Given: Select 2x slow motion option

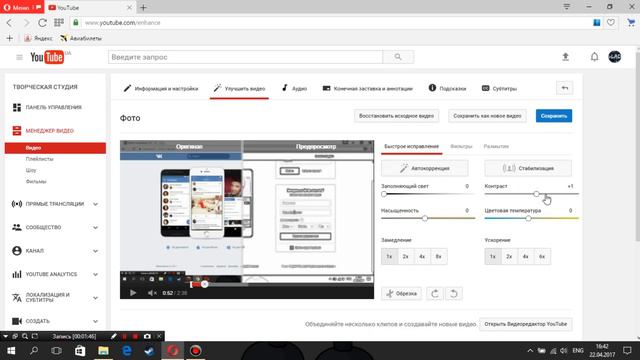Looking at the screenshot, I should pyautogui.click(x=406, y=256).
